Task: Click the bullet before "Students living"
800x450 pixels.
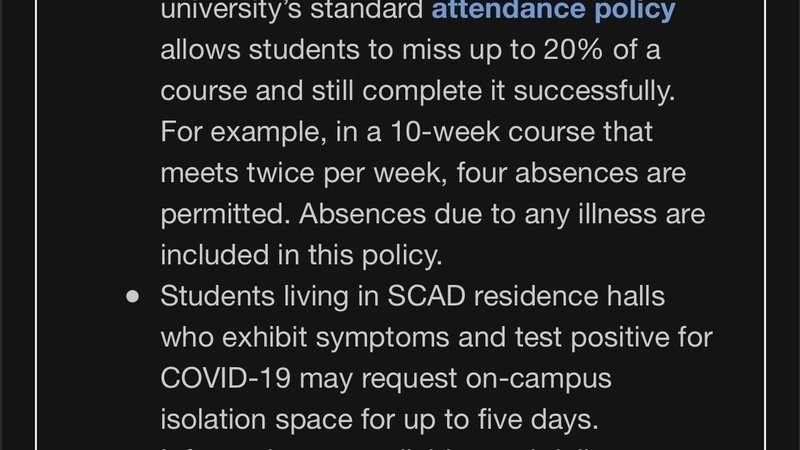Action: pyautogui.click(x=132, y=298)
